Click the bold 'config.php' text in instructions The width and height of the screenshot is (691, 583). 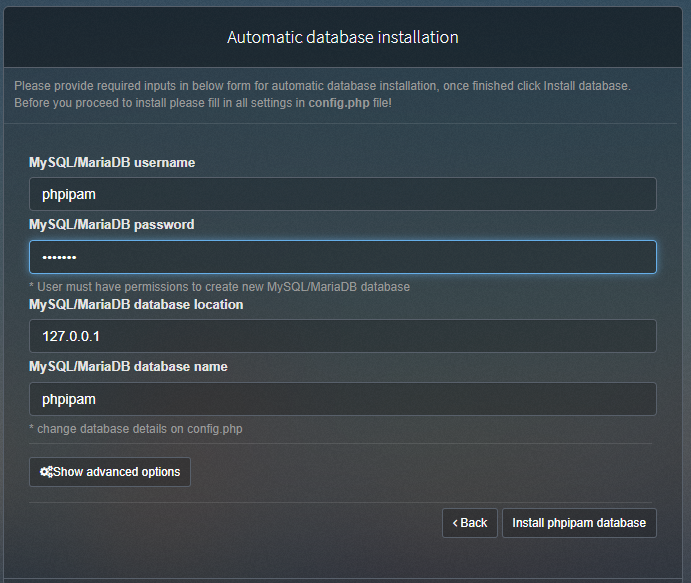(338, 103)
